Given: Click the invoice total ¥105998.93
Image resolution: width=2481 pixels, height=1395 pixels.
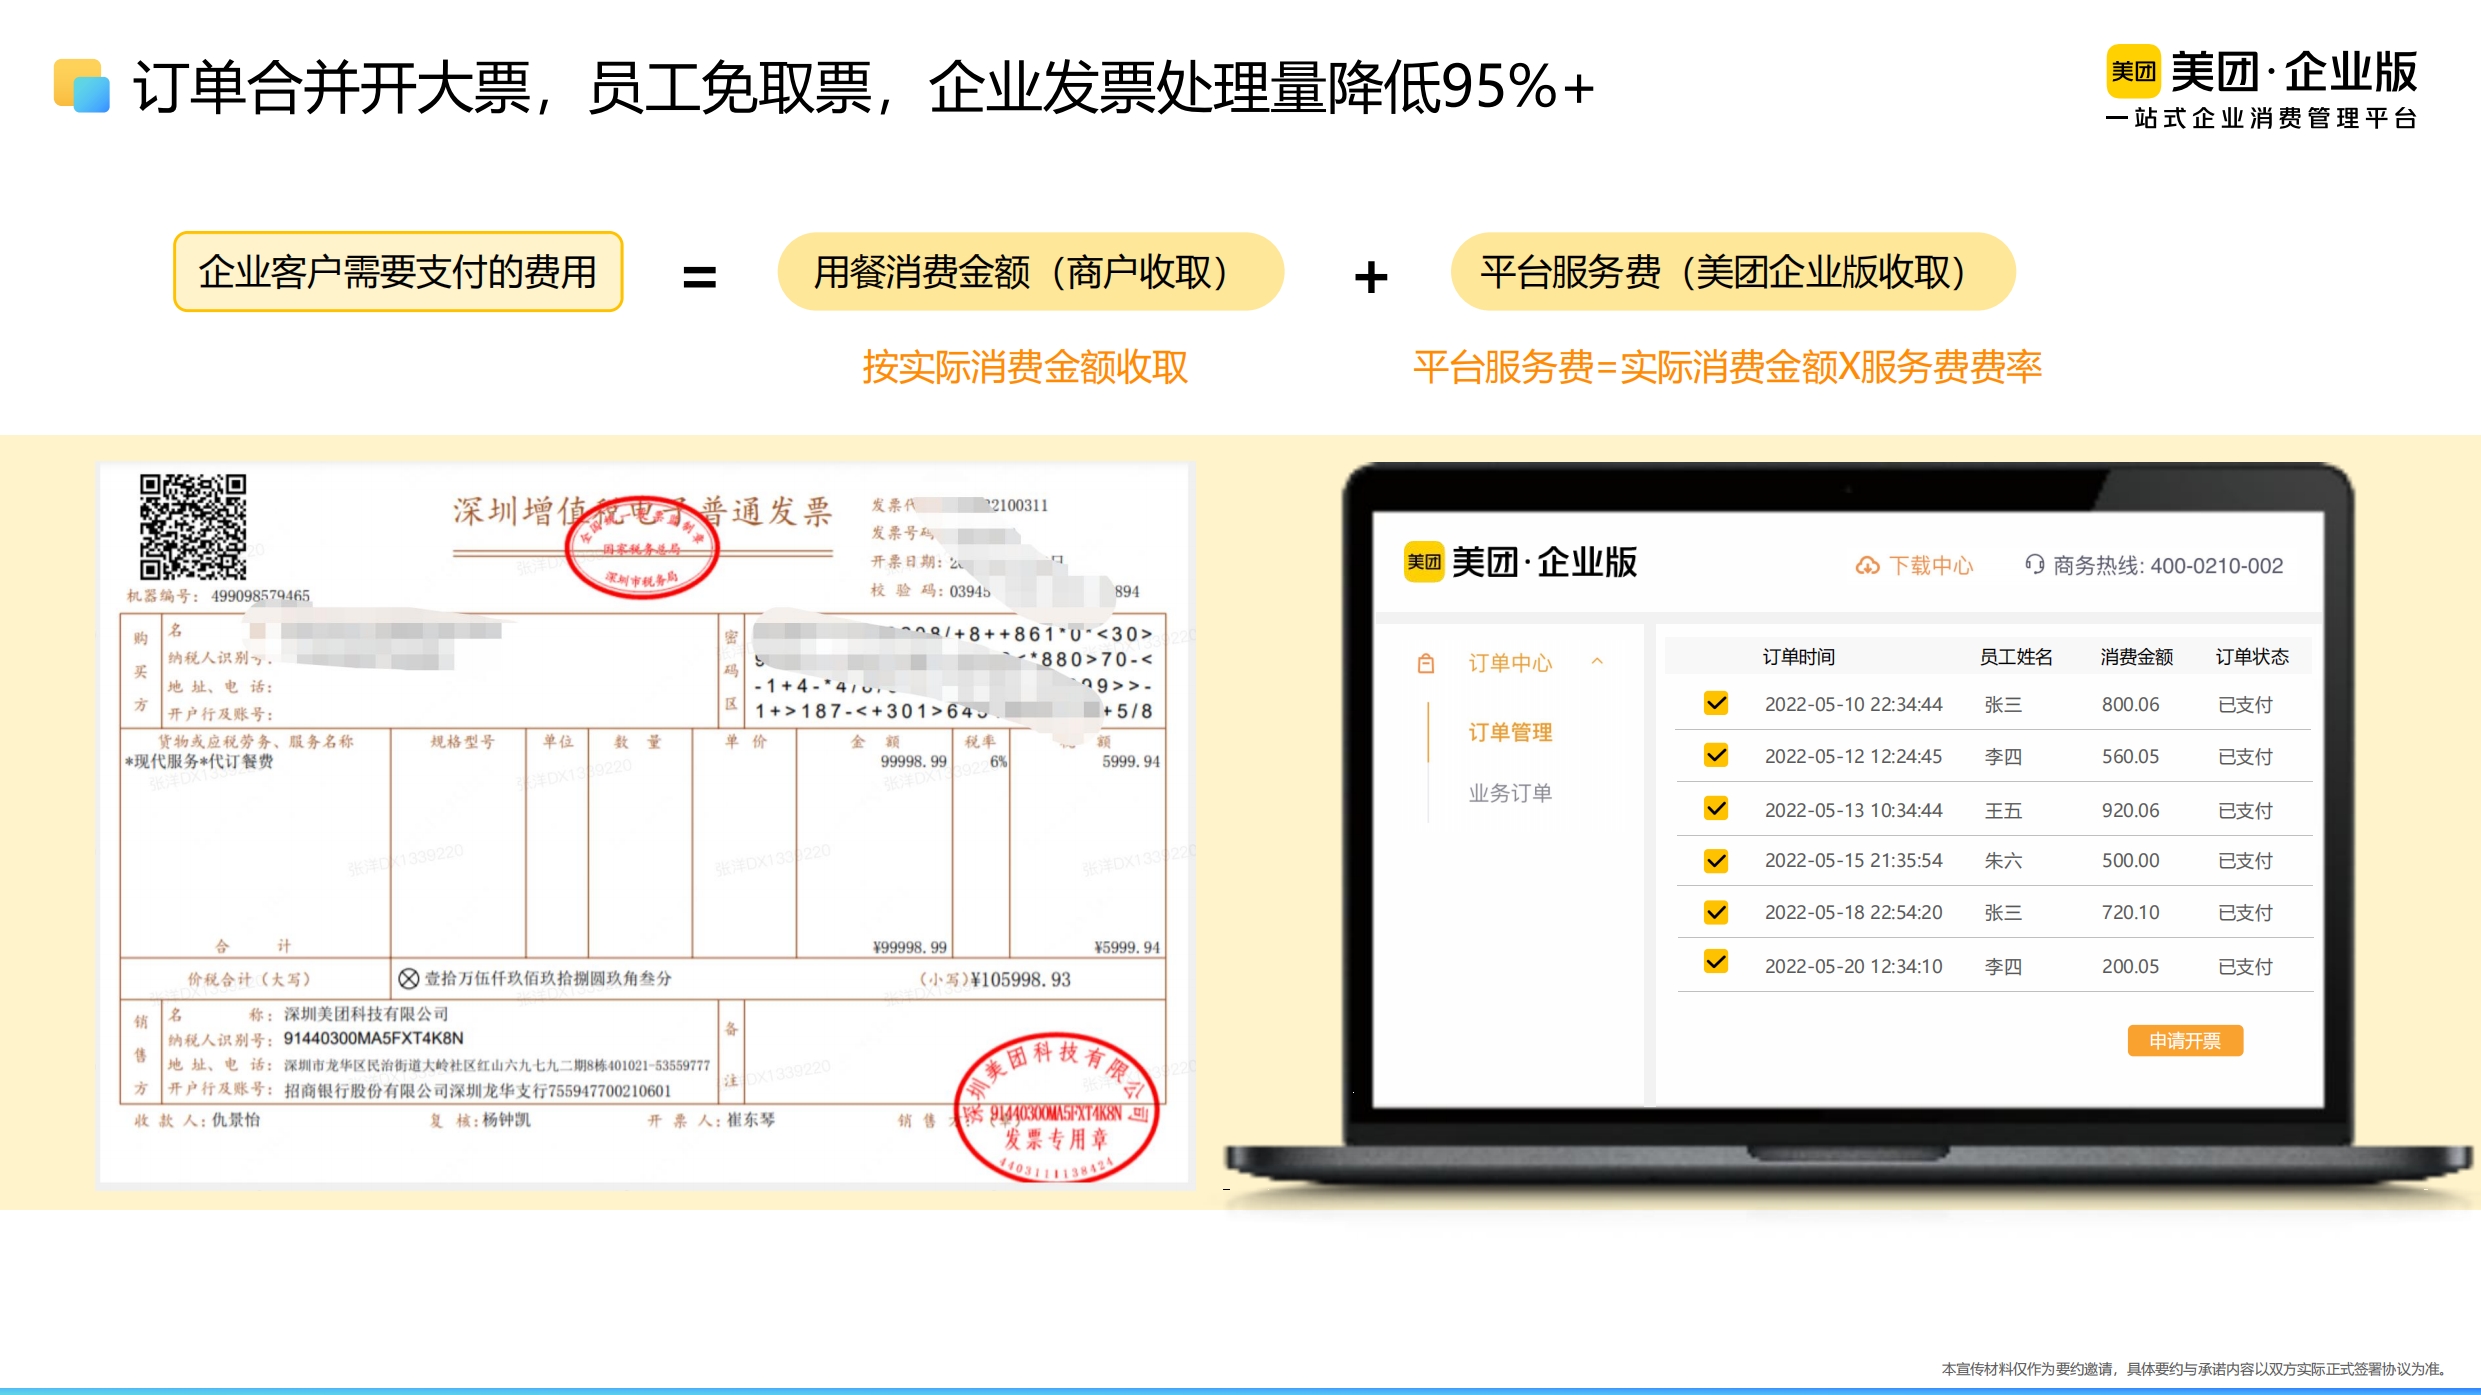Looking at the screenshot, I should (1021, 980).
